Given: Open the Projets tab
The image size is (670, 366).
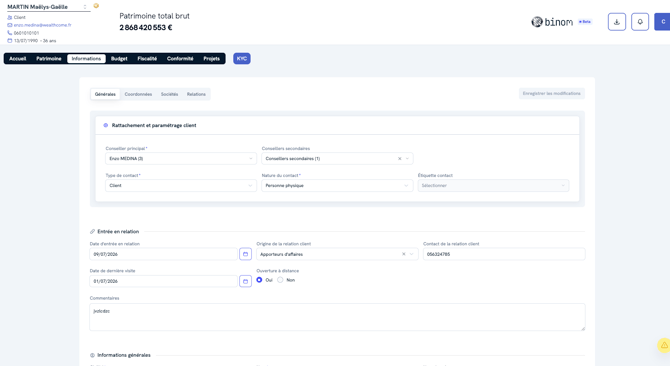Looking at the screenshot, I should point(212,59).
